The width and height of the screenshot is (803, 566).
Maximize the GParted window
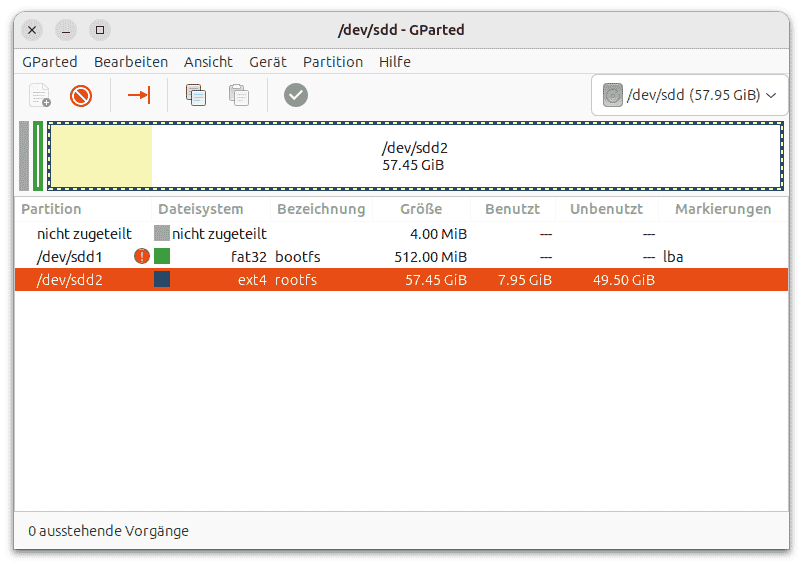coord(100,30)
